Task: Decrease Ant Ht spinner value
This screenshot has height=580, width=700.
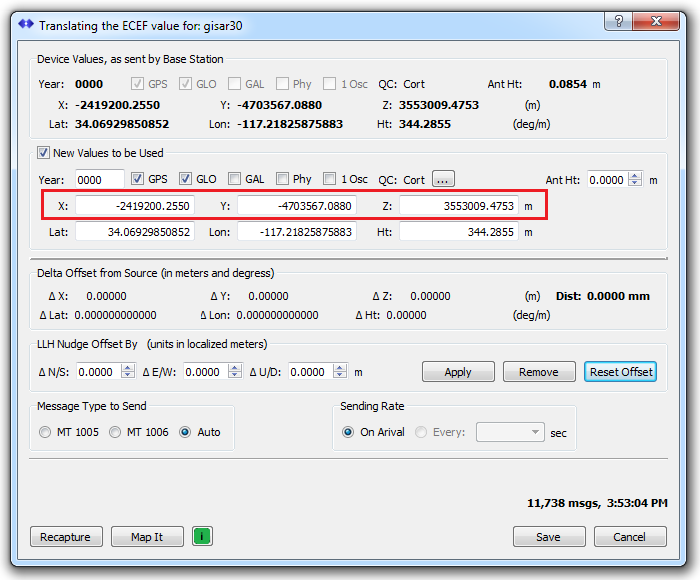Action: coord(635,183)
